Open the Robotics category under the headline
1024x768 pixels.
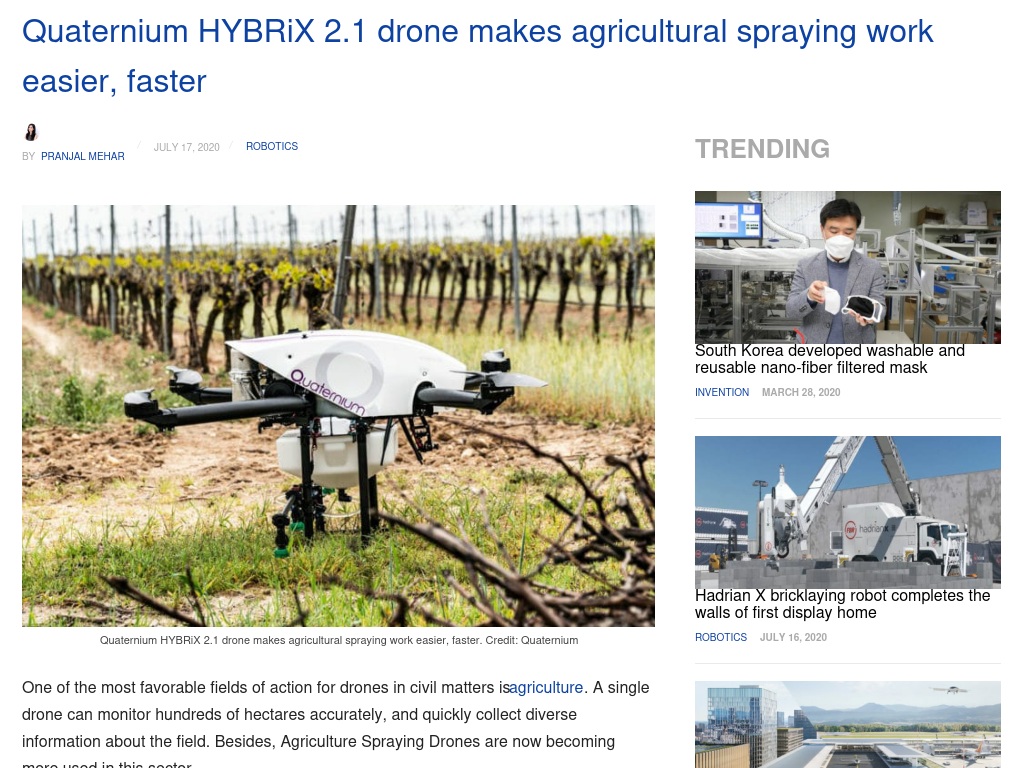coord(272,146)
